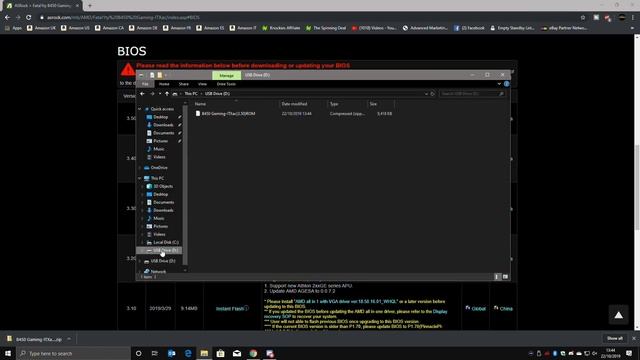
Task: Click Show all downloads button
Action: click(615, 338)
